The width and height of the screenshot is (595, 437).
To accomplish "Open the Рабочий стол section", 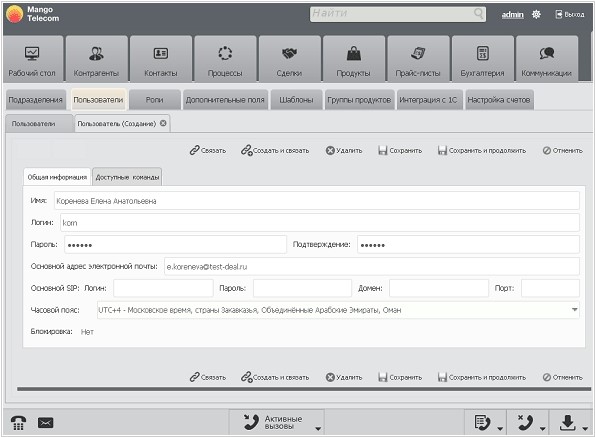I will pos(32,59).
